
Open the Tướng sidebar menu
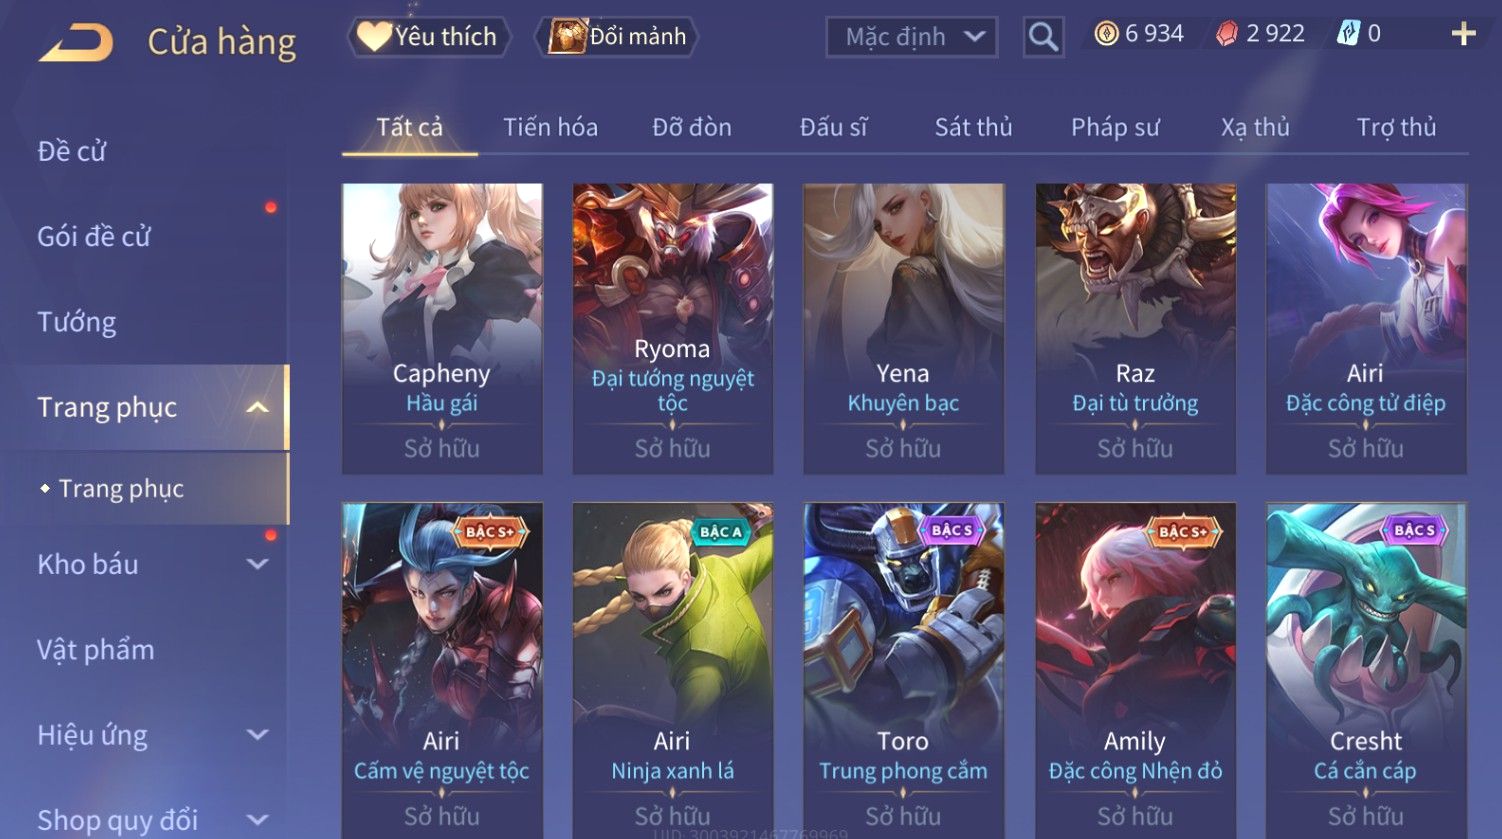click(77, 322)
